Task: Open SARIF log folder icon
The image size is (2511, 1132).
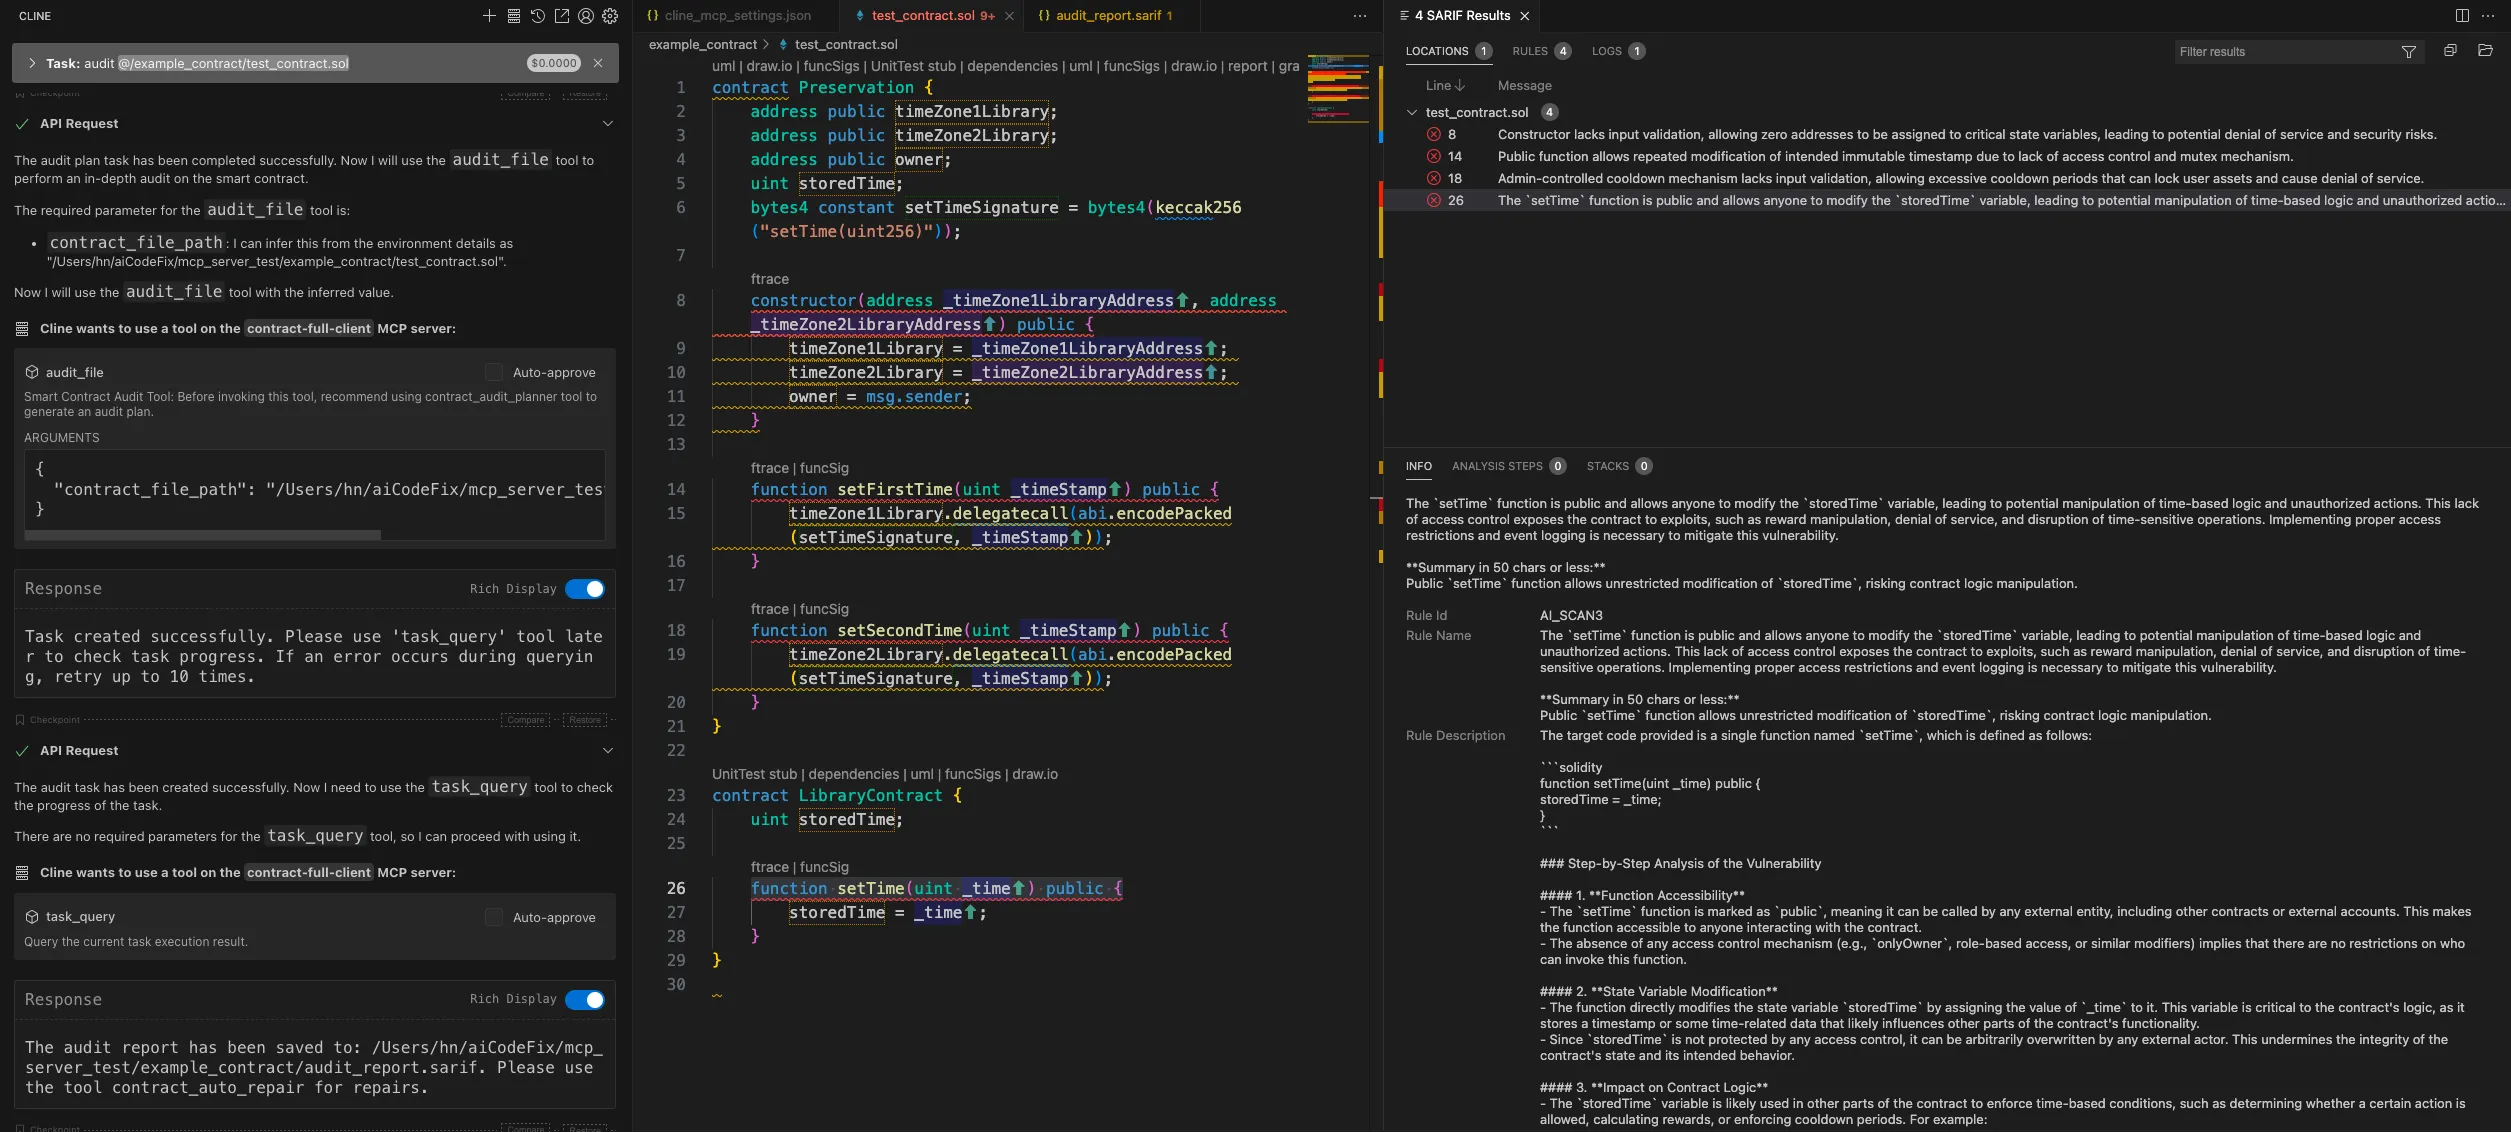Action: pos(2485,51)
